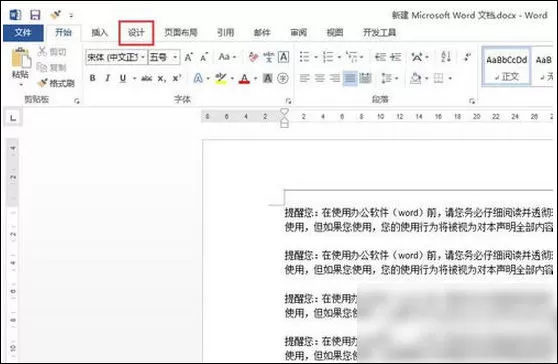
Task: Click the Phonetic Guide icon
Action: (x=269, y=57)
